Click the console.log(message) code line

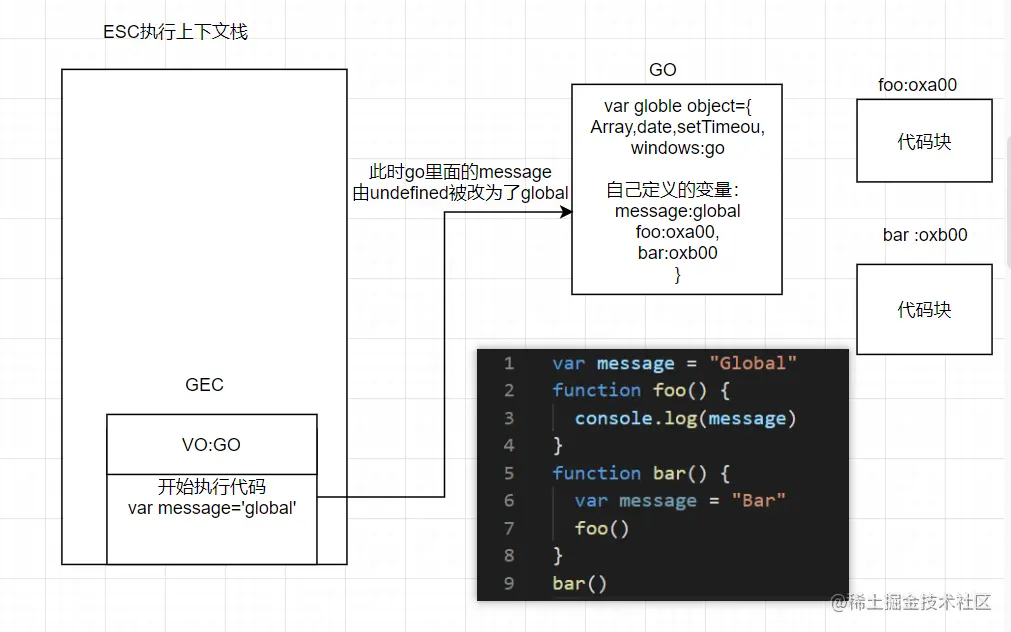tap(685, 418)
